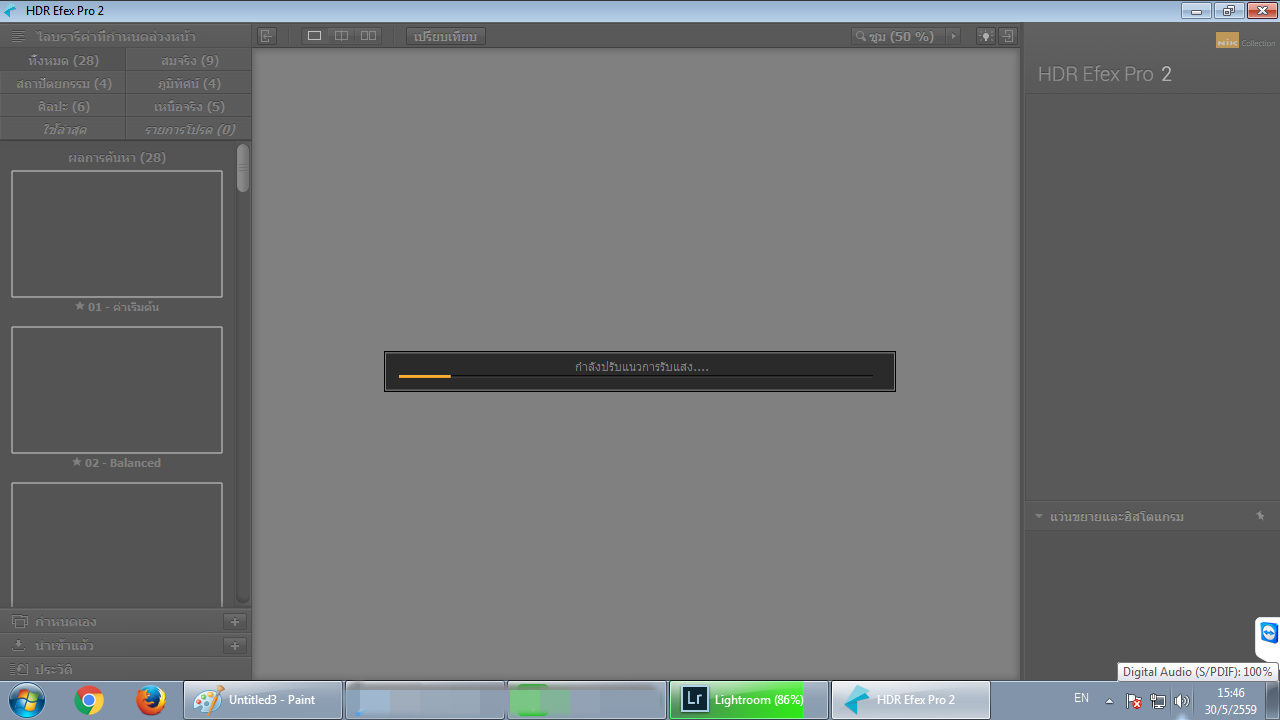Click the alignment progress bar
1280x720 pixels.
pos(636,376)
